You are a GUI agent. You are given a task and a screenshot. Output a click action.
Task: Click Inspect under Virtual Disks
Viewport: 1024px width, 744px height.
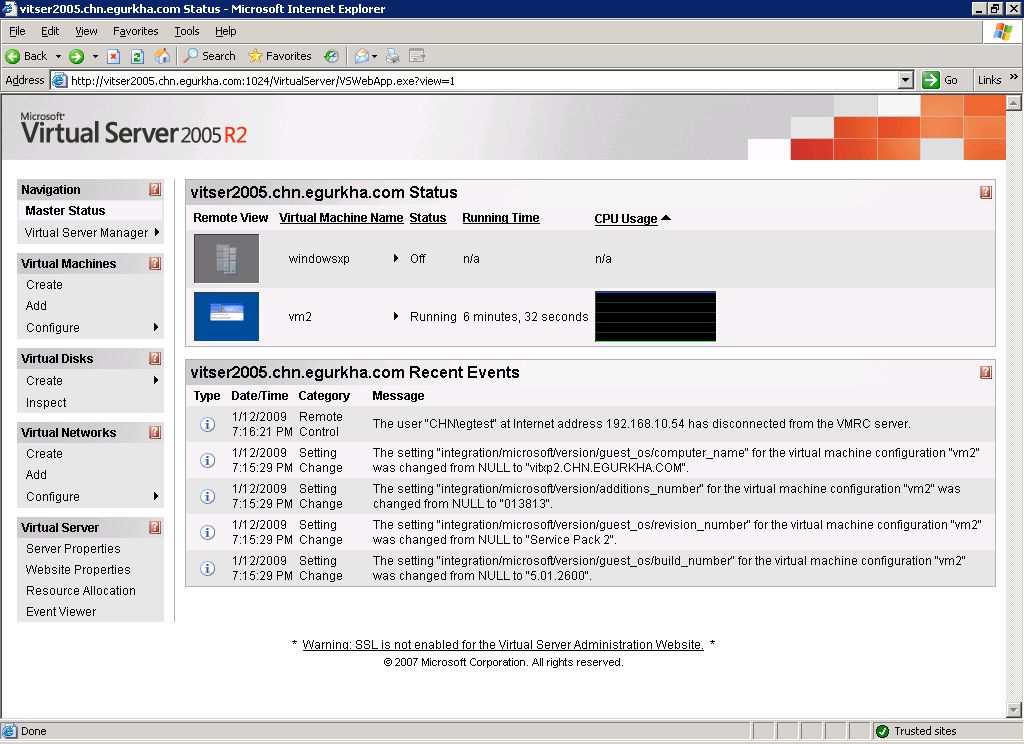click(46, 402)
